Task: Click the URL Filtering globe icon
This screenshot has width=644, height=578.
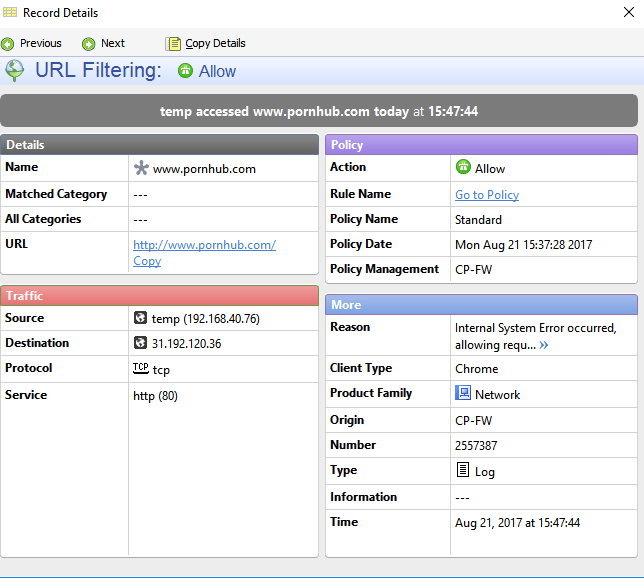Action: pyautogui.click(x=15, y=70)
